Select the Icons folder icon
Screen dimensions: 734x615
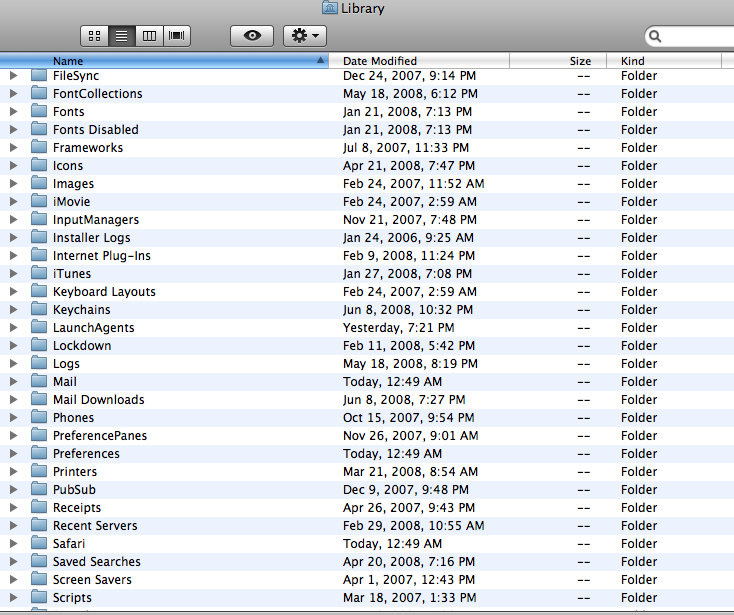coord(39,165)
